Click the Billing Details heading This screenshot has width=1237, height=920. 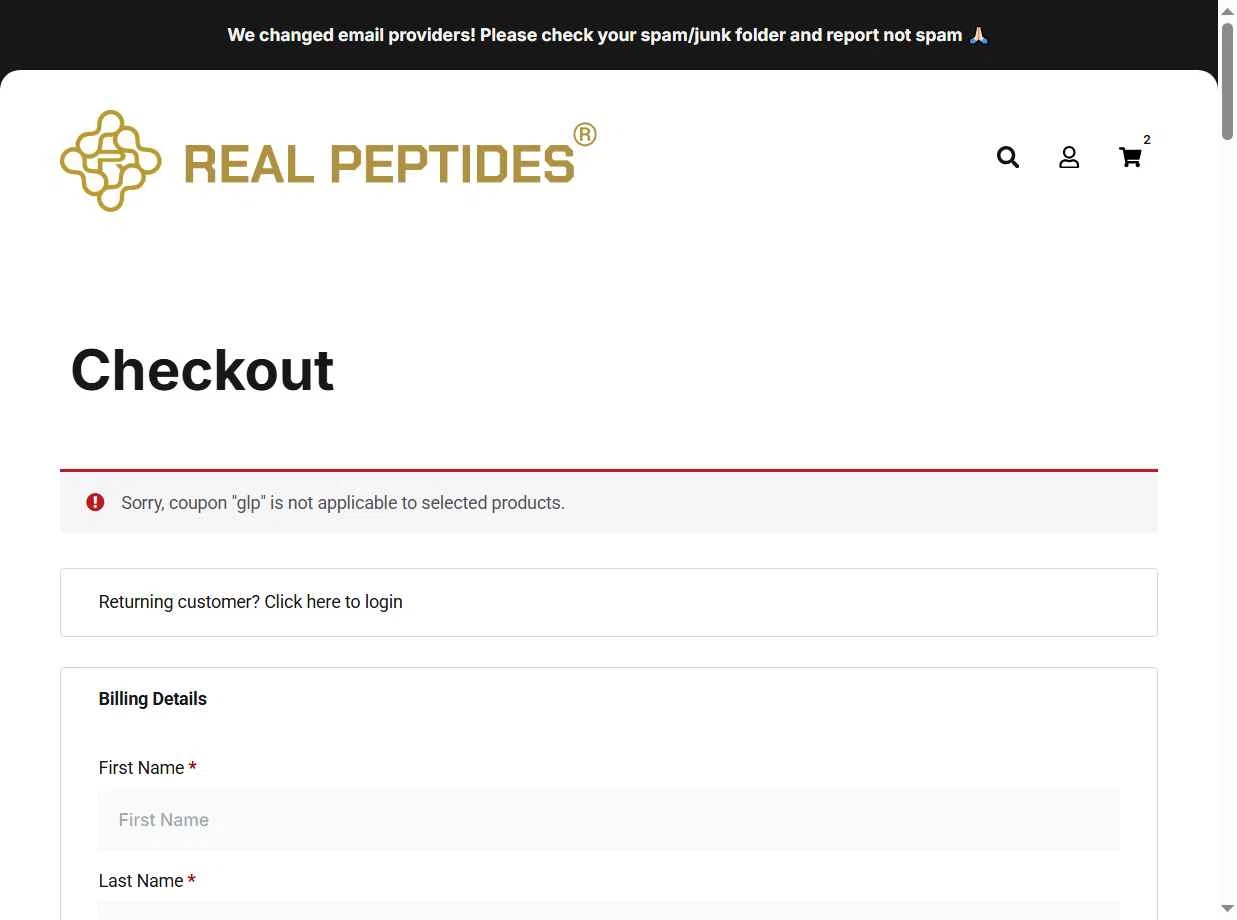coord(153,699)
